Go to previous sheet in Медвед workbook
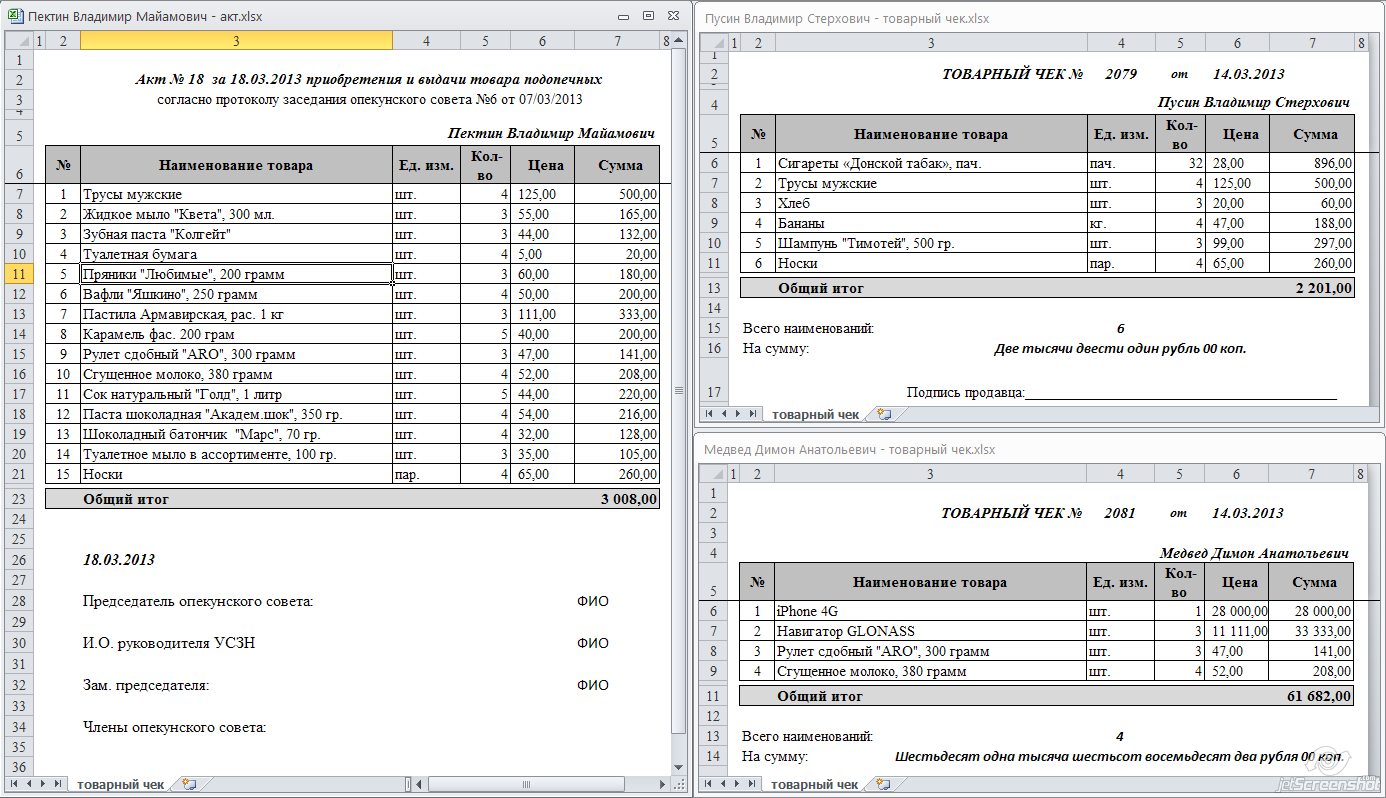 723,784
